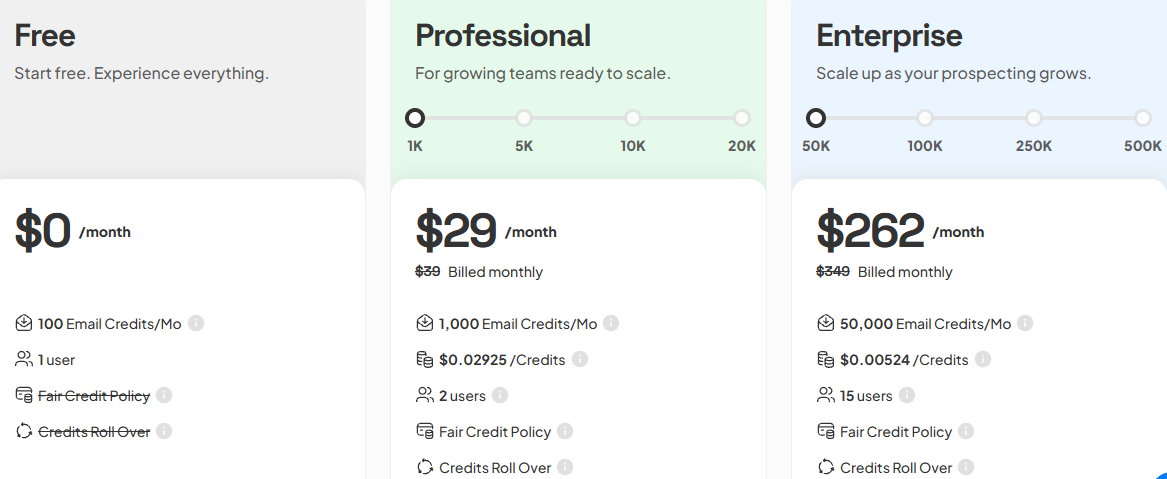Click the struck-through $39 price
This screenshot has width=1167, height=479.
[428, 271]
